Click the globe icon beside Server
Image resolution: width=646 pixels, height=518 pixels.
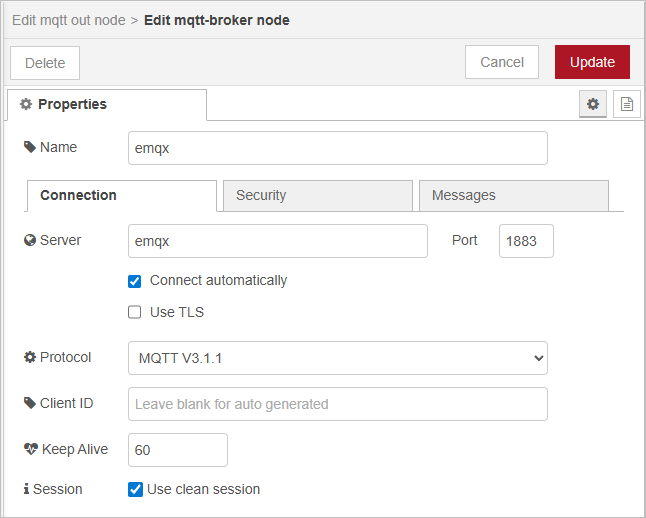tap(30, 241)
